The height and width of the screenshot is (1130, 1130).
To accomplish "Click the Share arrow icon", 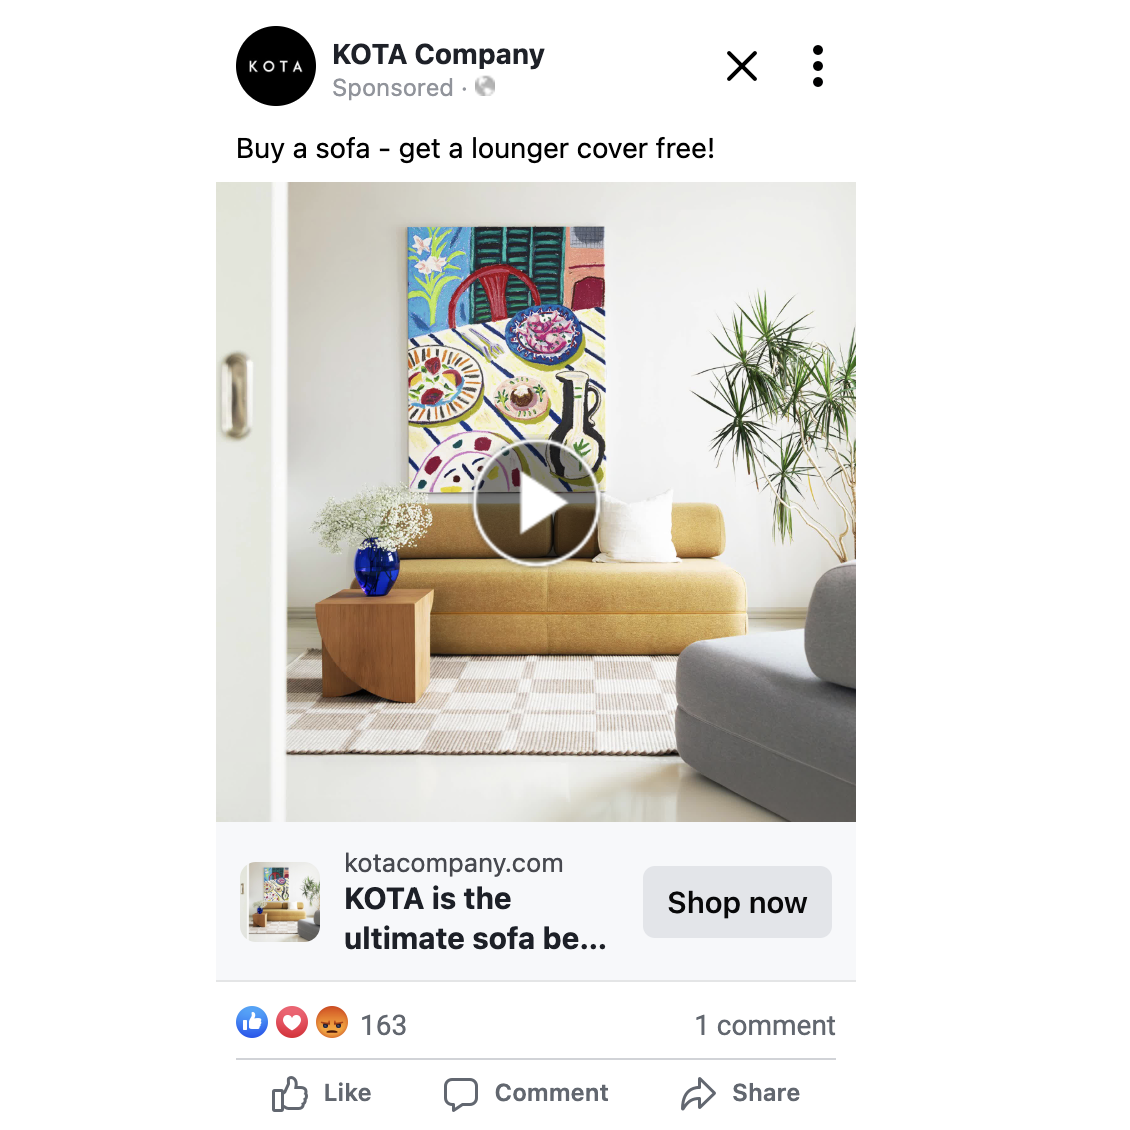I will [x=698, y=1093].
